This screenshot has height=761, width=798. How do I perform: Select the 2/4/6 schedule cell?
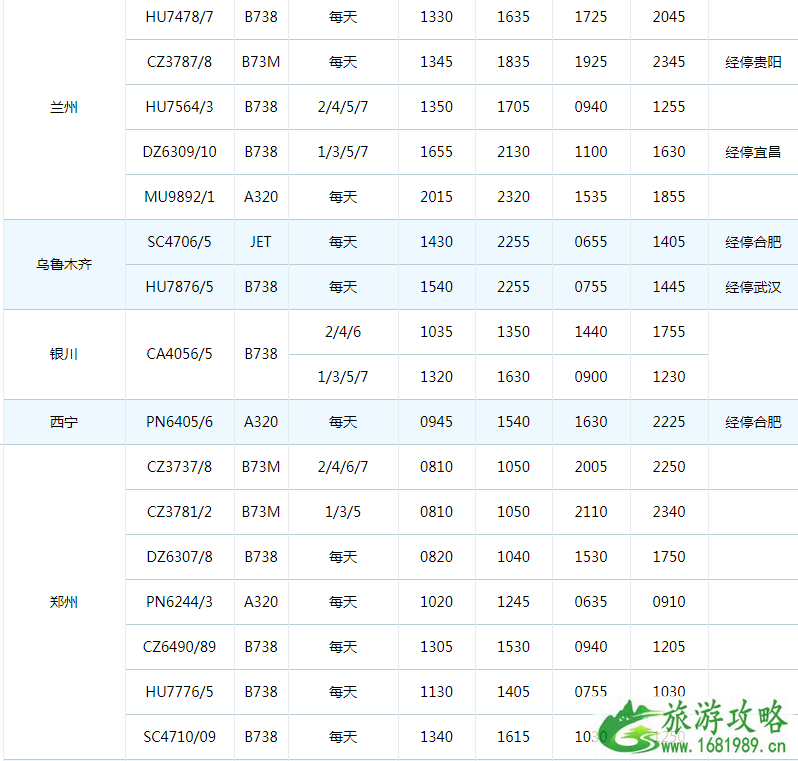(343, 332)
